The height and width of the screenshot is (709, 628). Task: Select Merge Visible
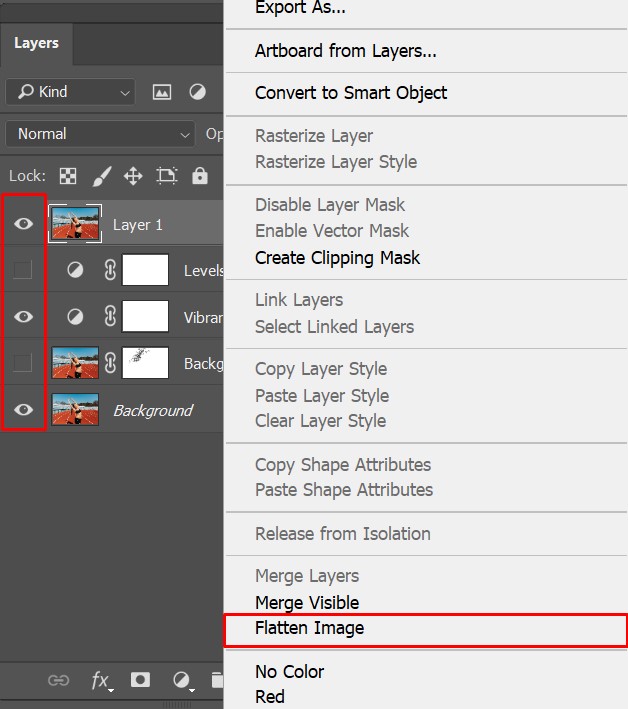coord(307,602)
